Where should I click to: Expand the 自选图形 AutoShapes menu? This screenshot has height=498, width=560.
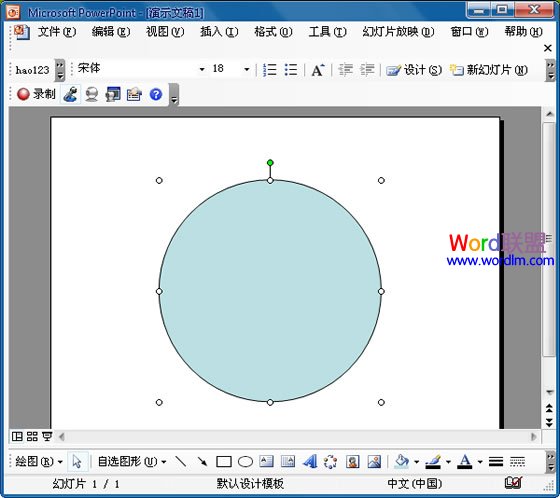[132, 462]
